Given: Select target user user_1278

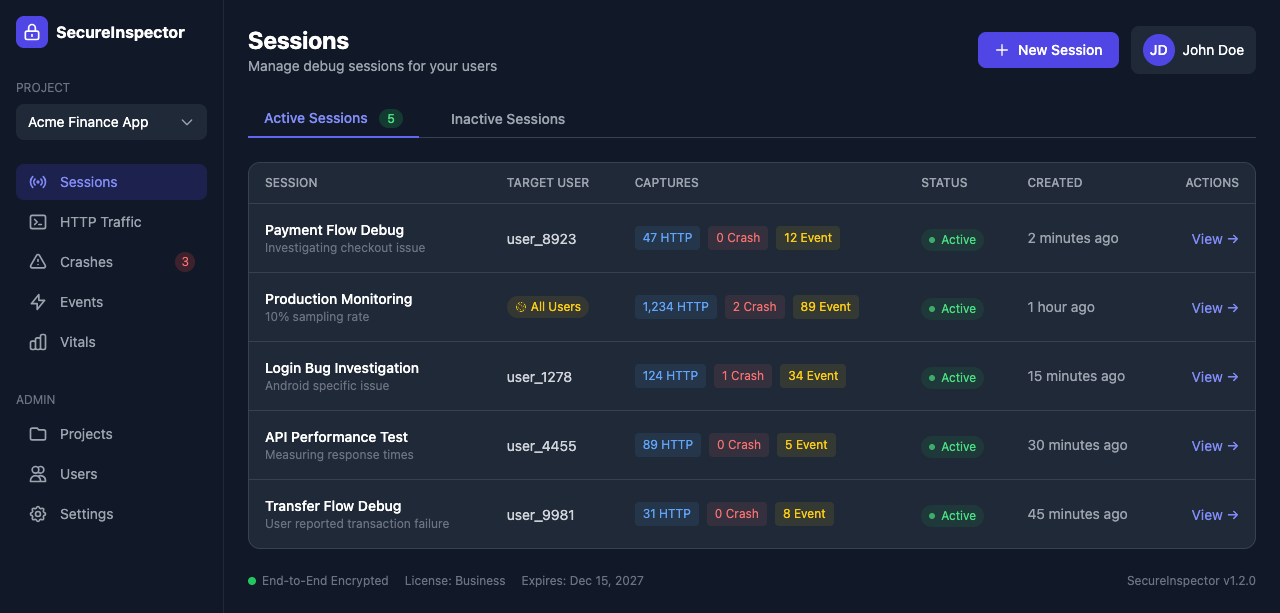Looking at the screenshot, I should [x=541, y=377].
